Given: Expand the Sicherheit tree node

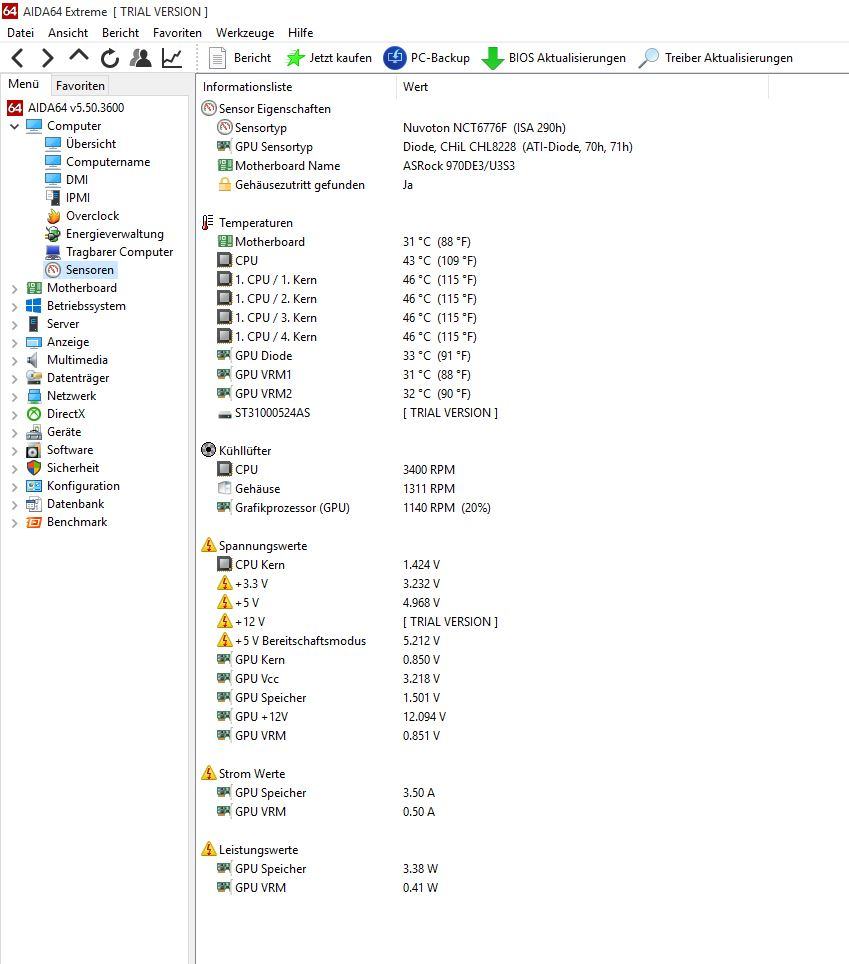Looking at the screenshot, I should [14, 468].
